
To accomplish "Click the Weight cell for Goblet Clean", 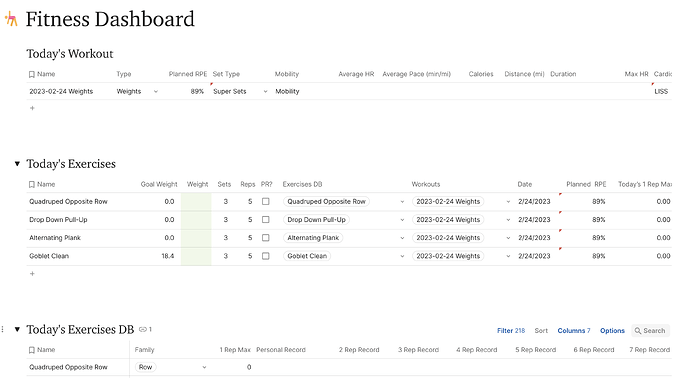I will [196, 256].
